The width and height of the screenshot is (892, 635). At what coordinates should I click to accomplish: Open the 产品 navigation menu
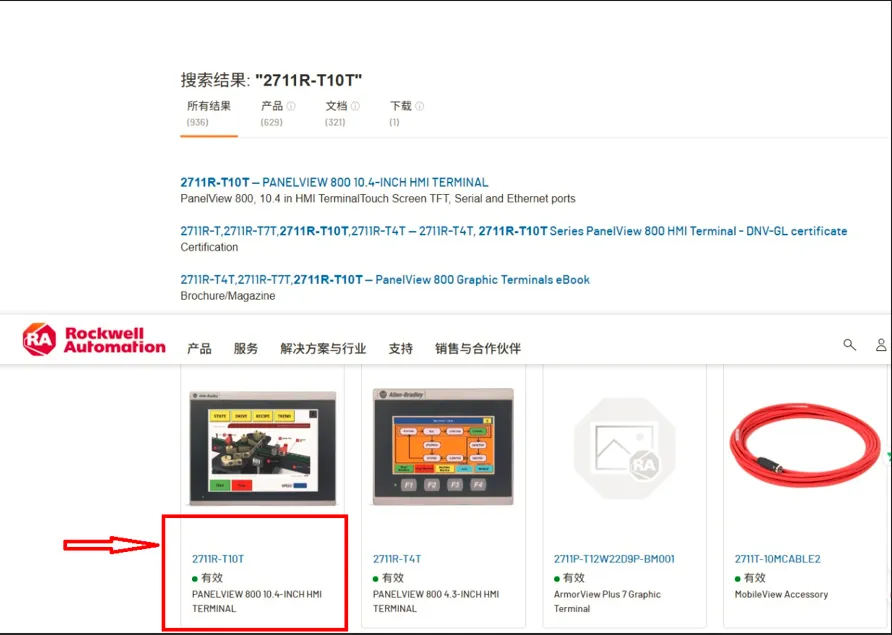point(199,348)
